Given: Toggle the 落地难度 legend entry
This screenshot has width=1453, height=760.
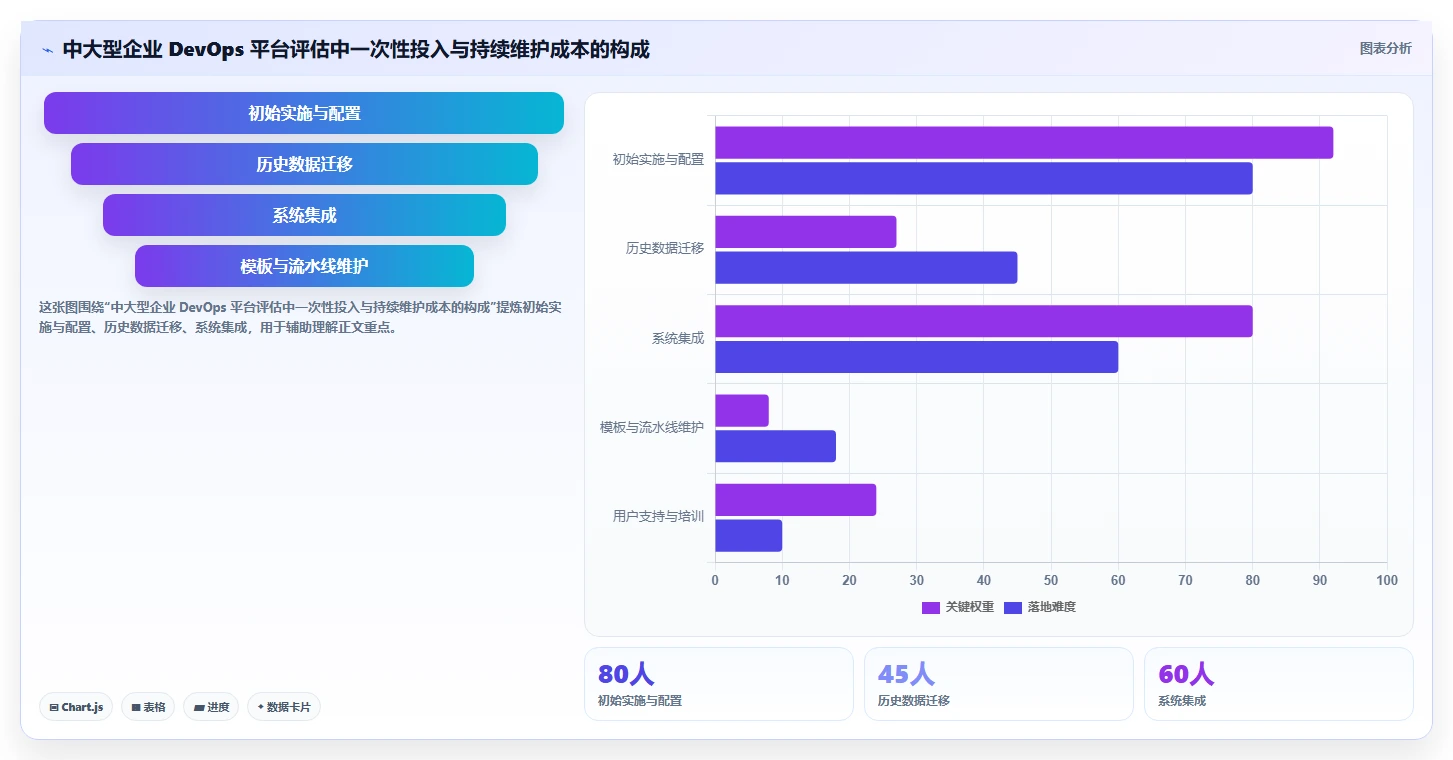Looking at the screenshot, I should pyautogui.click(x=1039, y=607).
